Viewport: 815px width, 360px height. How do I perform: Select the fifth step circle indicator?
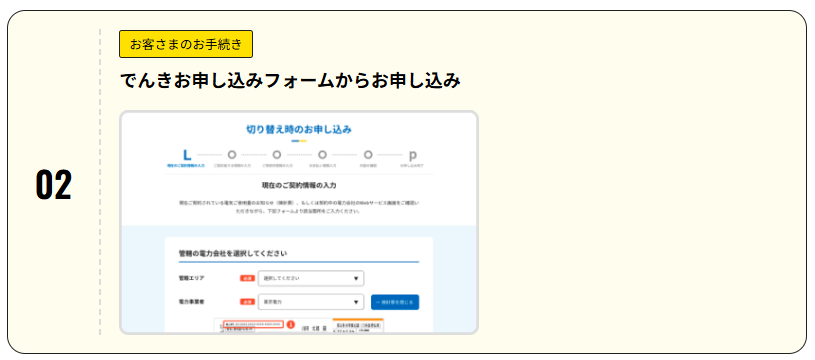368,155
